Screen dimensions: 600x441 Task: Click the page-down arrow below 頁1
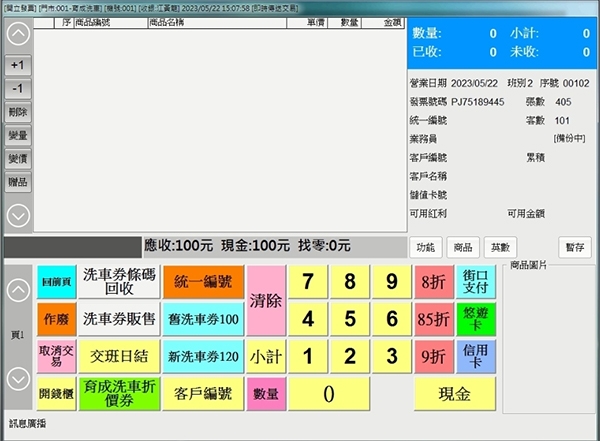pos(18,379)
